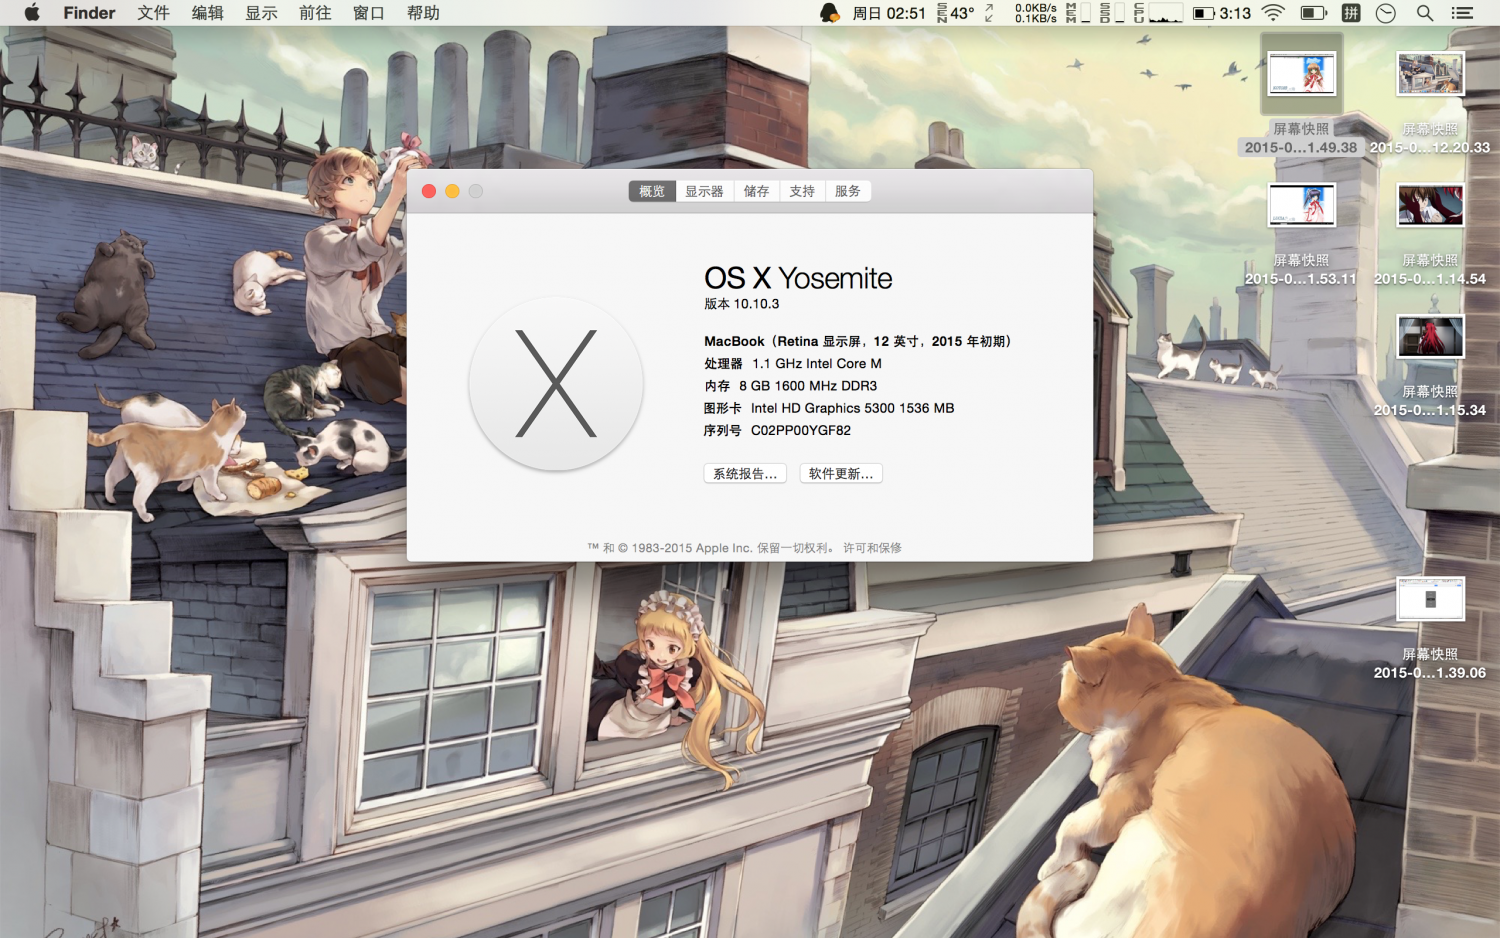Open the 窗口 menu
This screenshot has height=938, width=1500.
tap(369, 13)
